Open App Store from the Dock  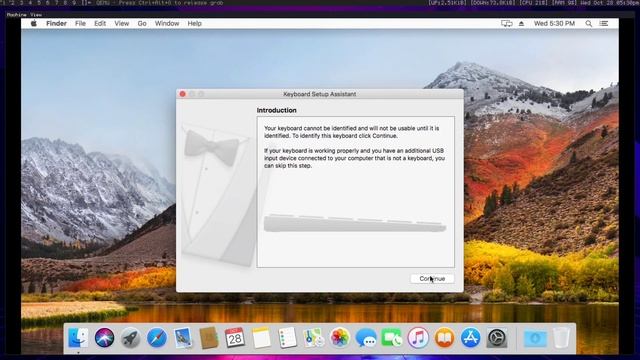(470, 338)
